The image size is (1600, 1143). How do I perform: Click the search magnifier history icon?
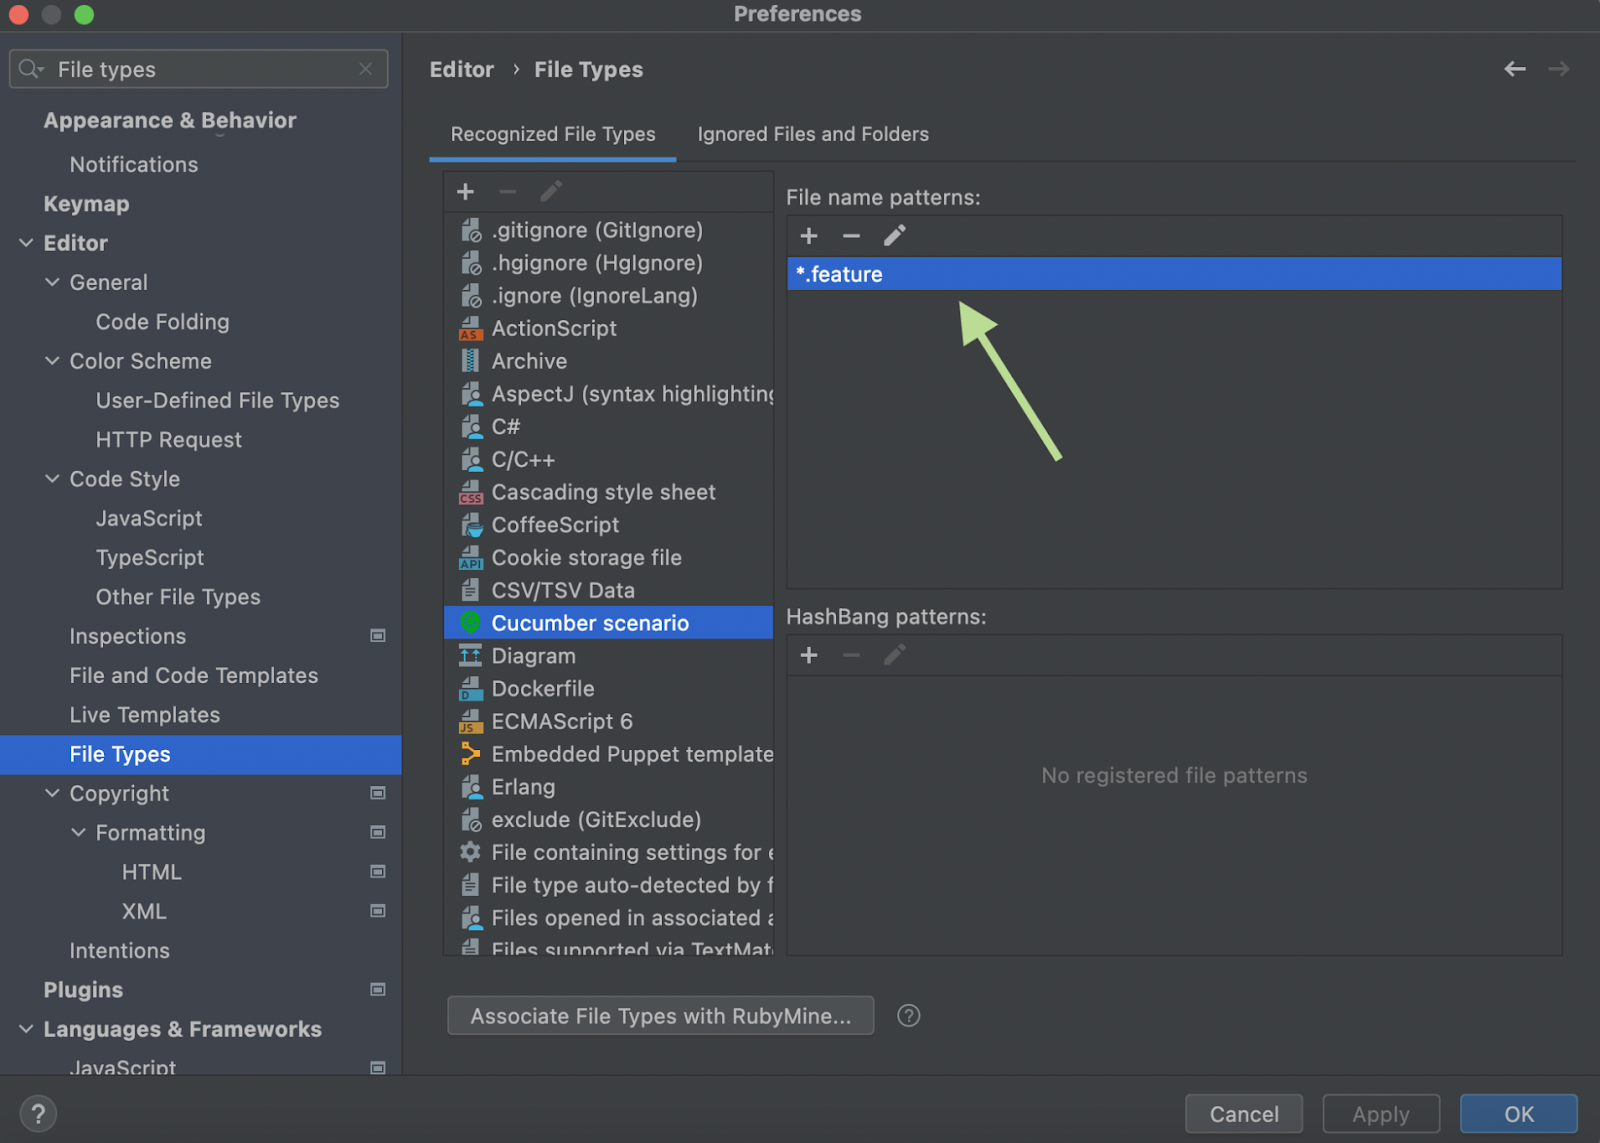coord(30,69)
